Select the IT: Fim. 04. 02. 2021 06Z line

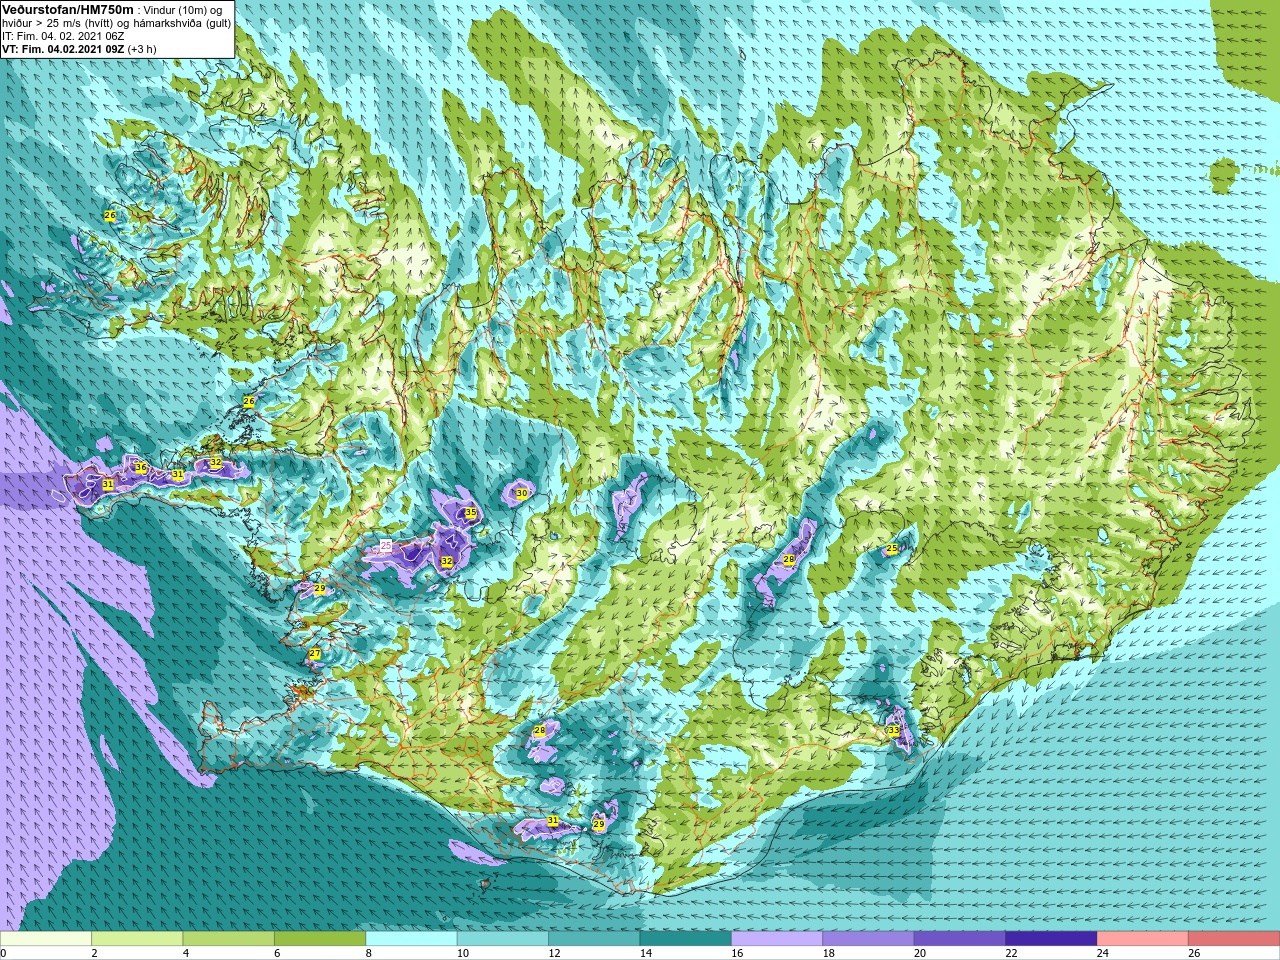click(63, 36)
